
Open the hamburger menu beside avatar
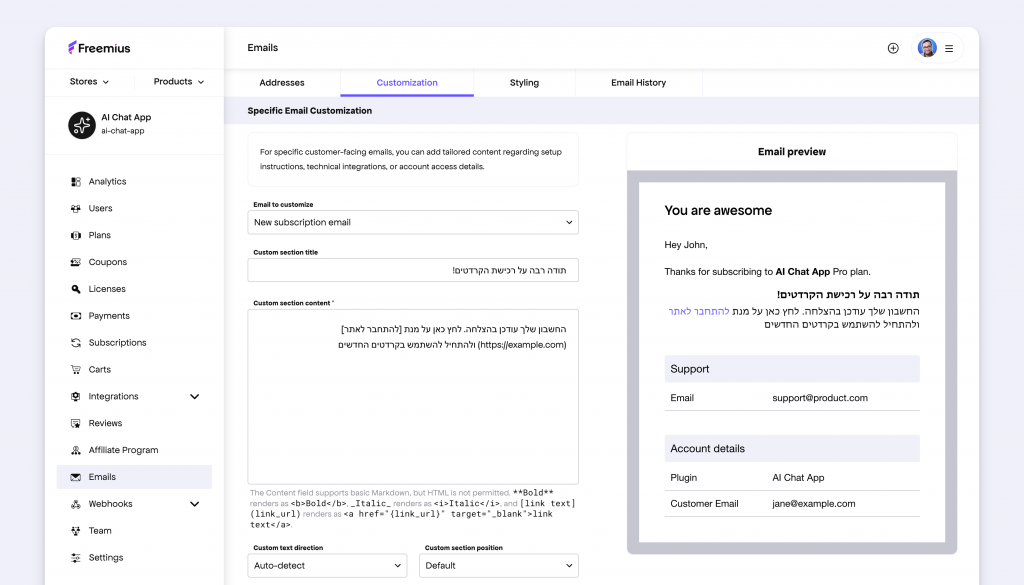949,48
